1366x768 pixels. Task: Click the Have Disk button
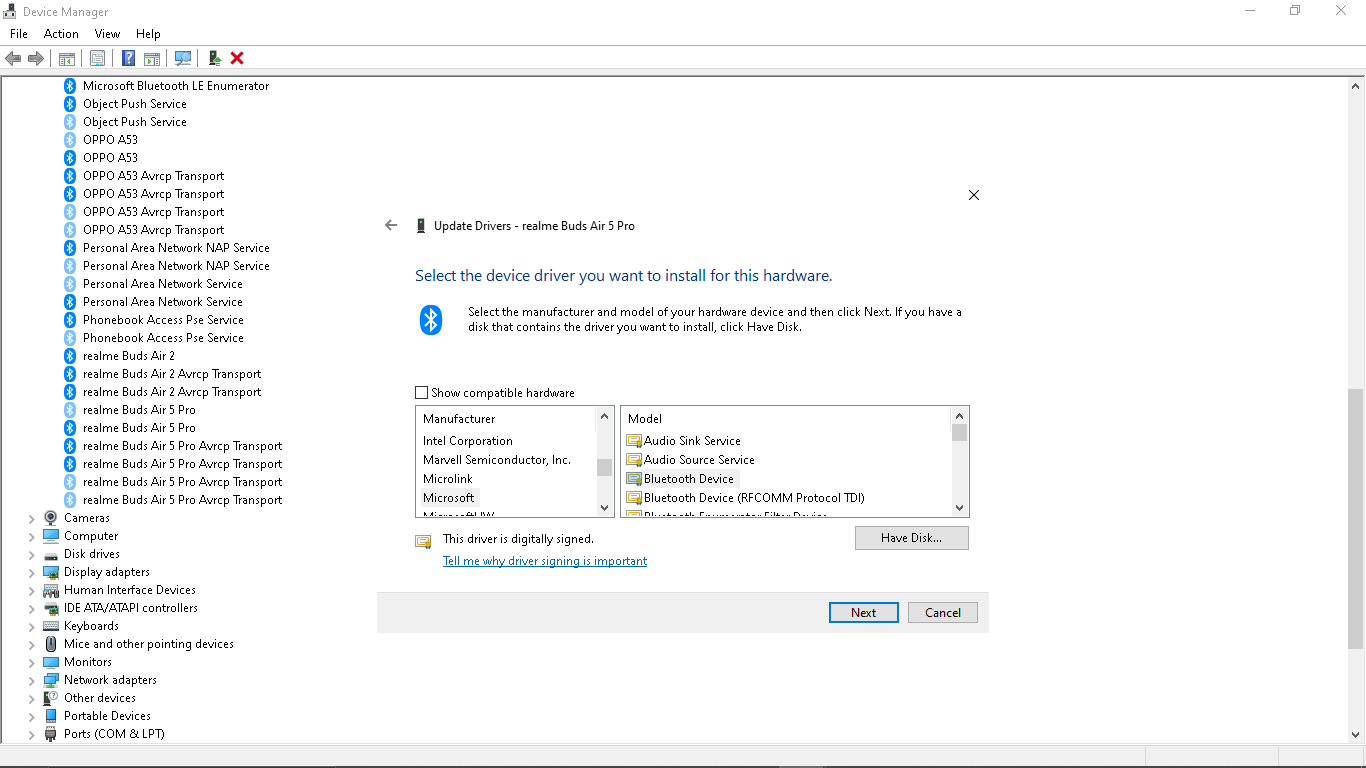[911, 537]
